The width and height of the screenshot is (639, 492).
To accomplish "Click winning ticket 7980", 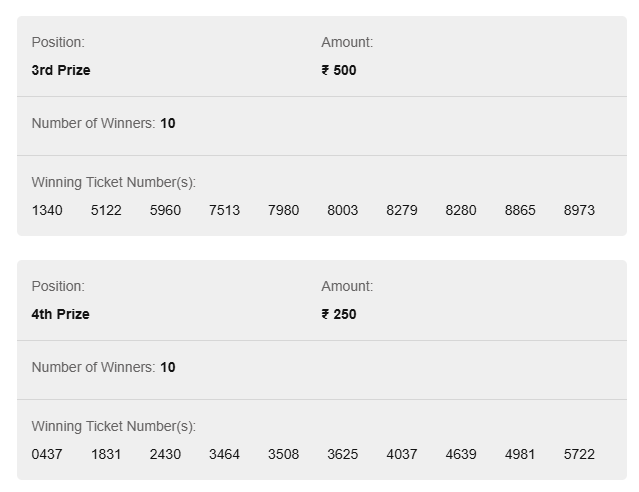I will click(283, 210).
